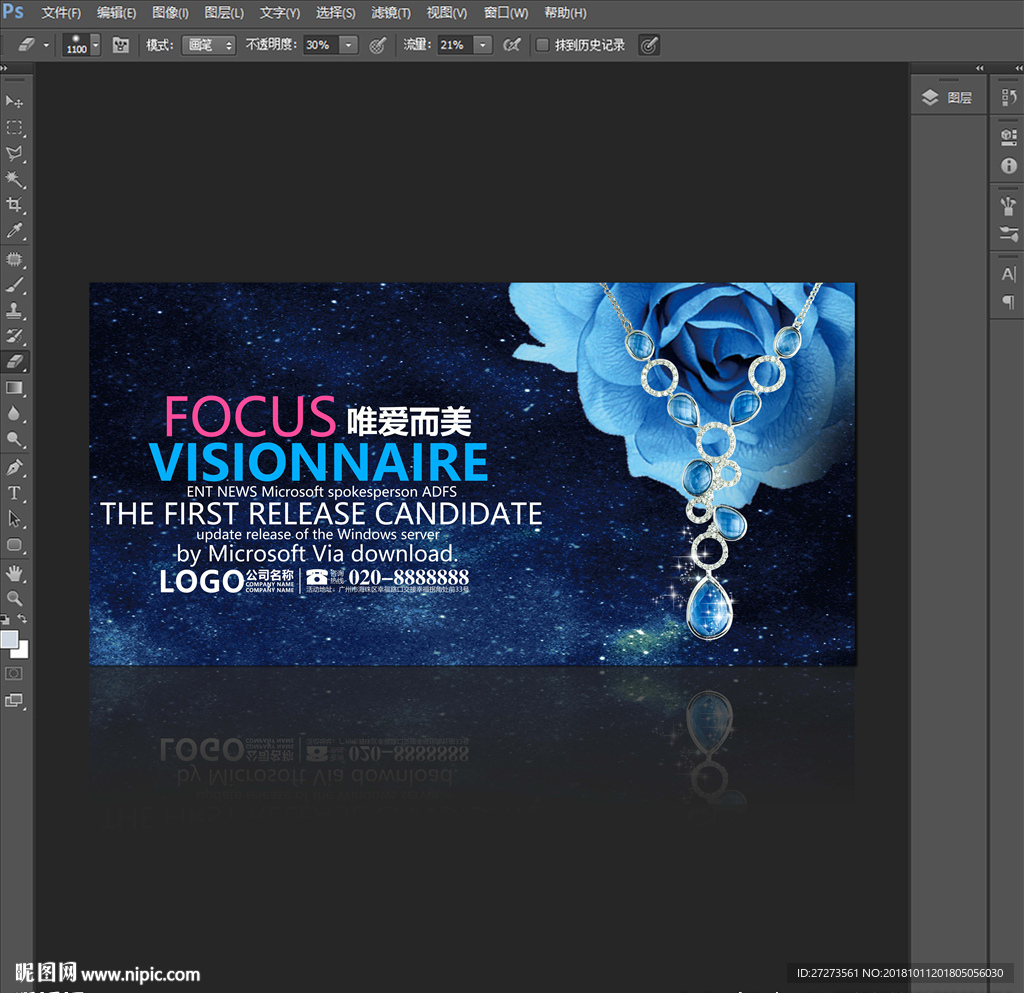Open the Info panel icon

pos(1008,166)
